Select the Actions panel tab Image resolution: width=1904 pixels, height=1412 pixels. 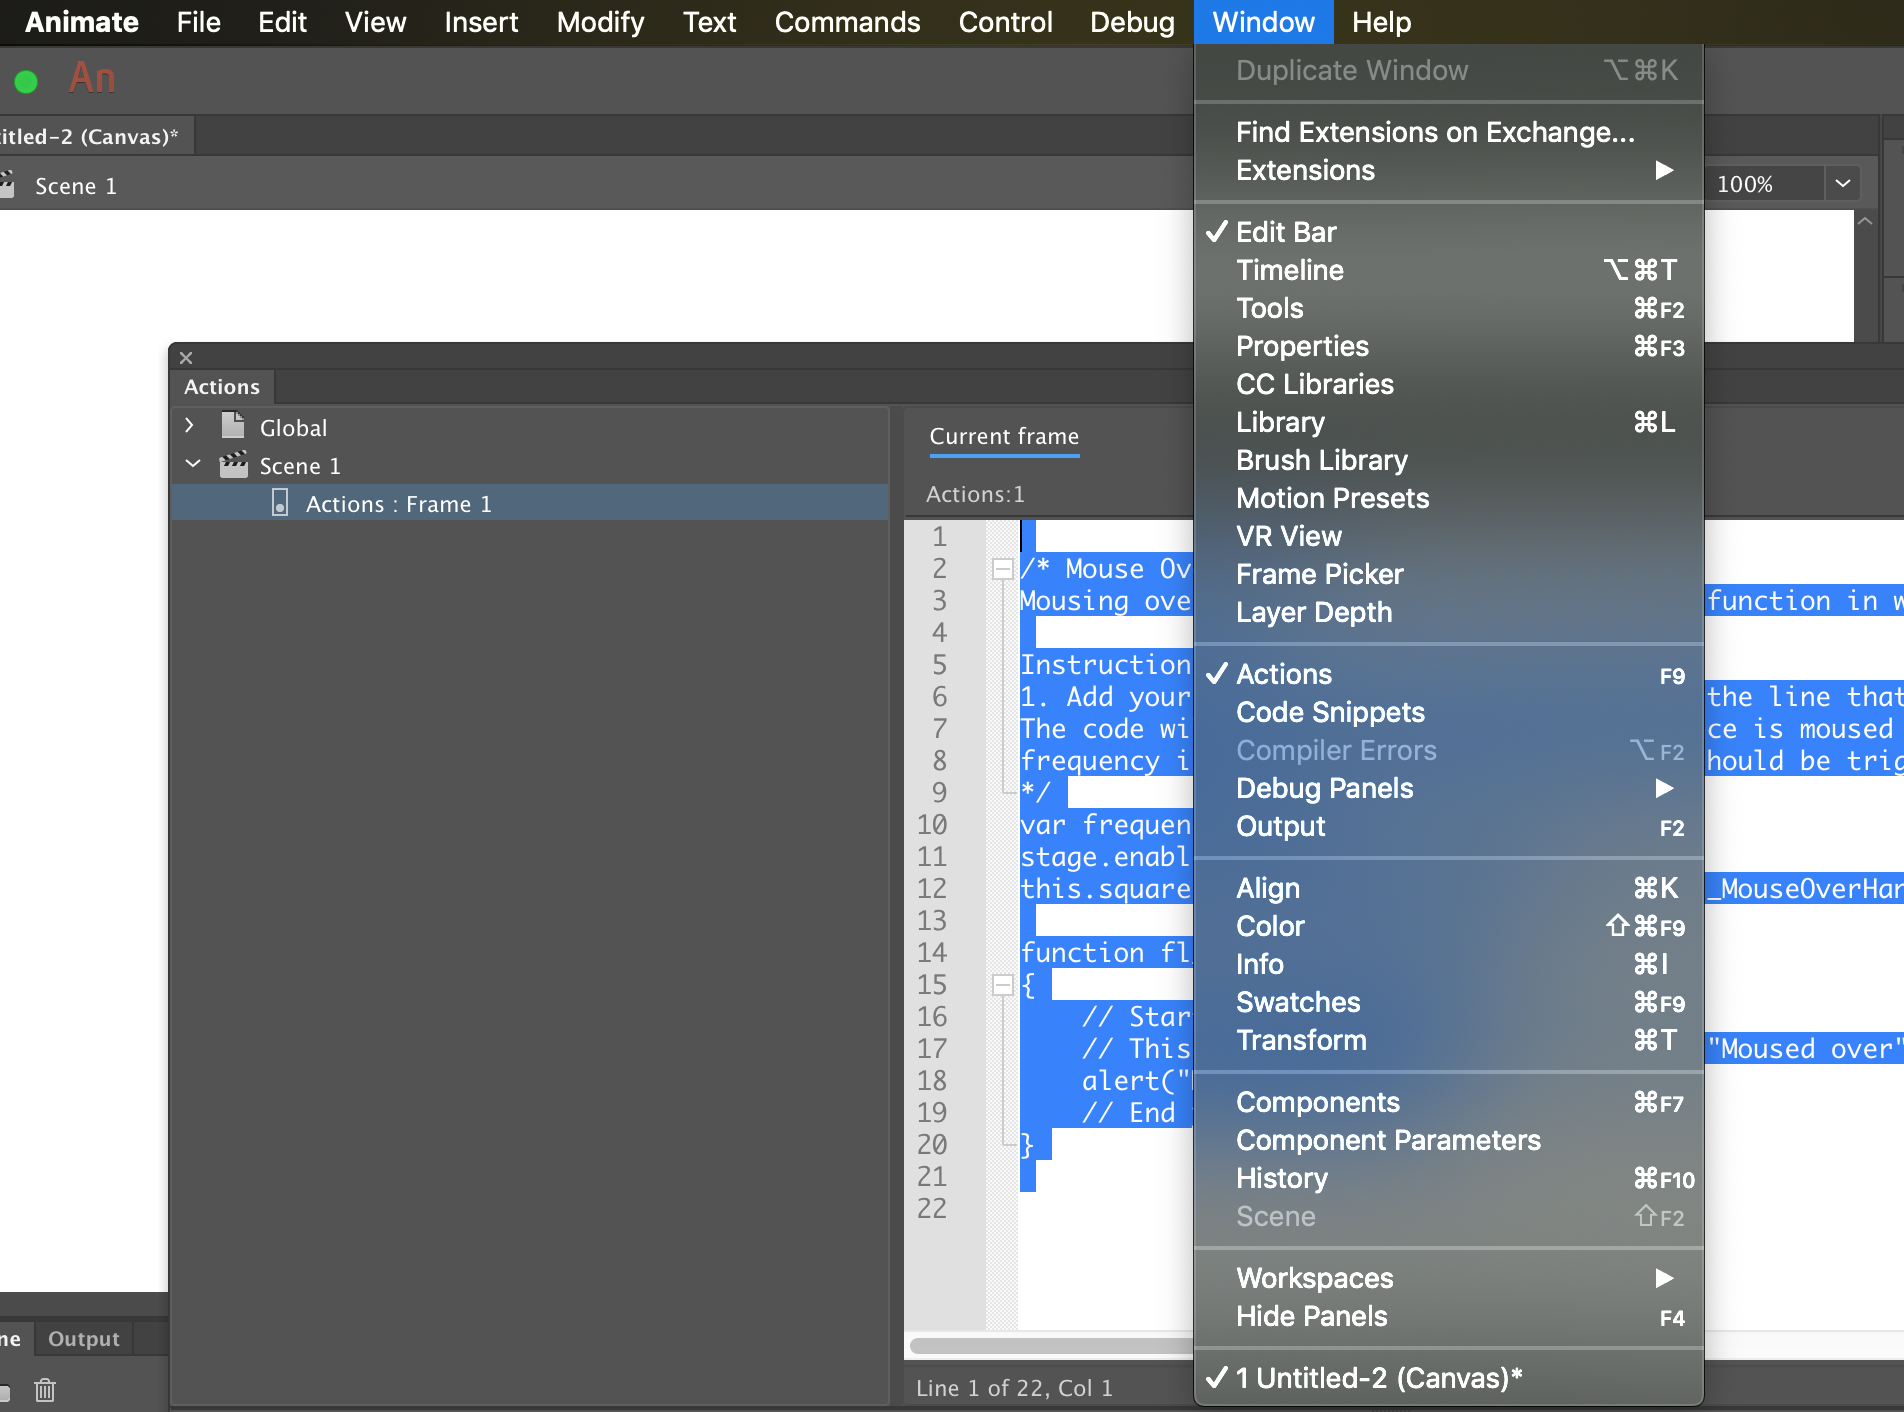(222, 387)
